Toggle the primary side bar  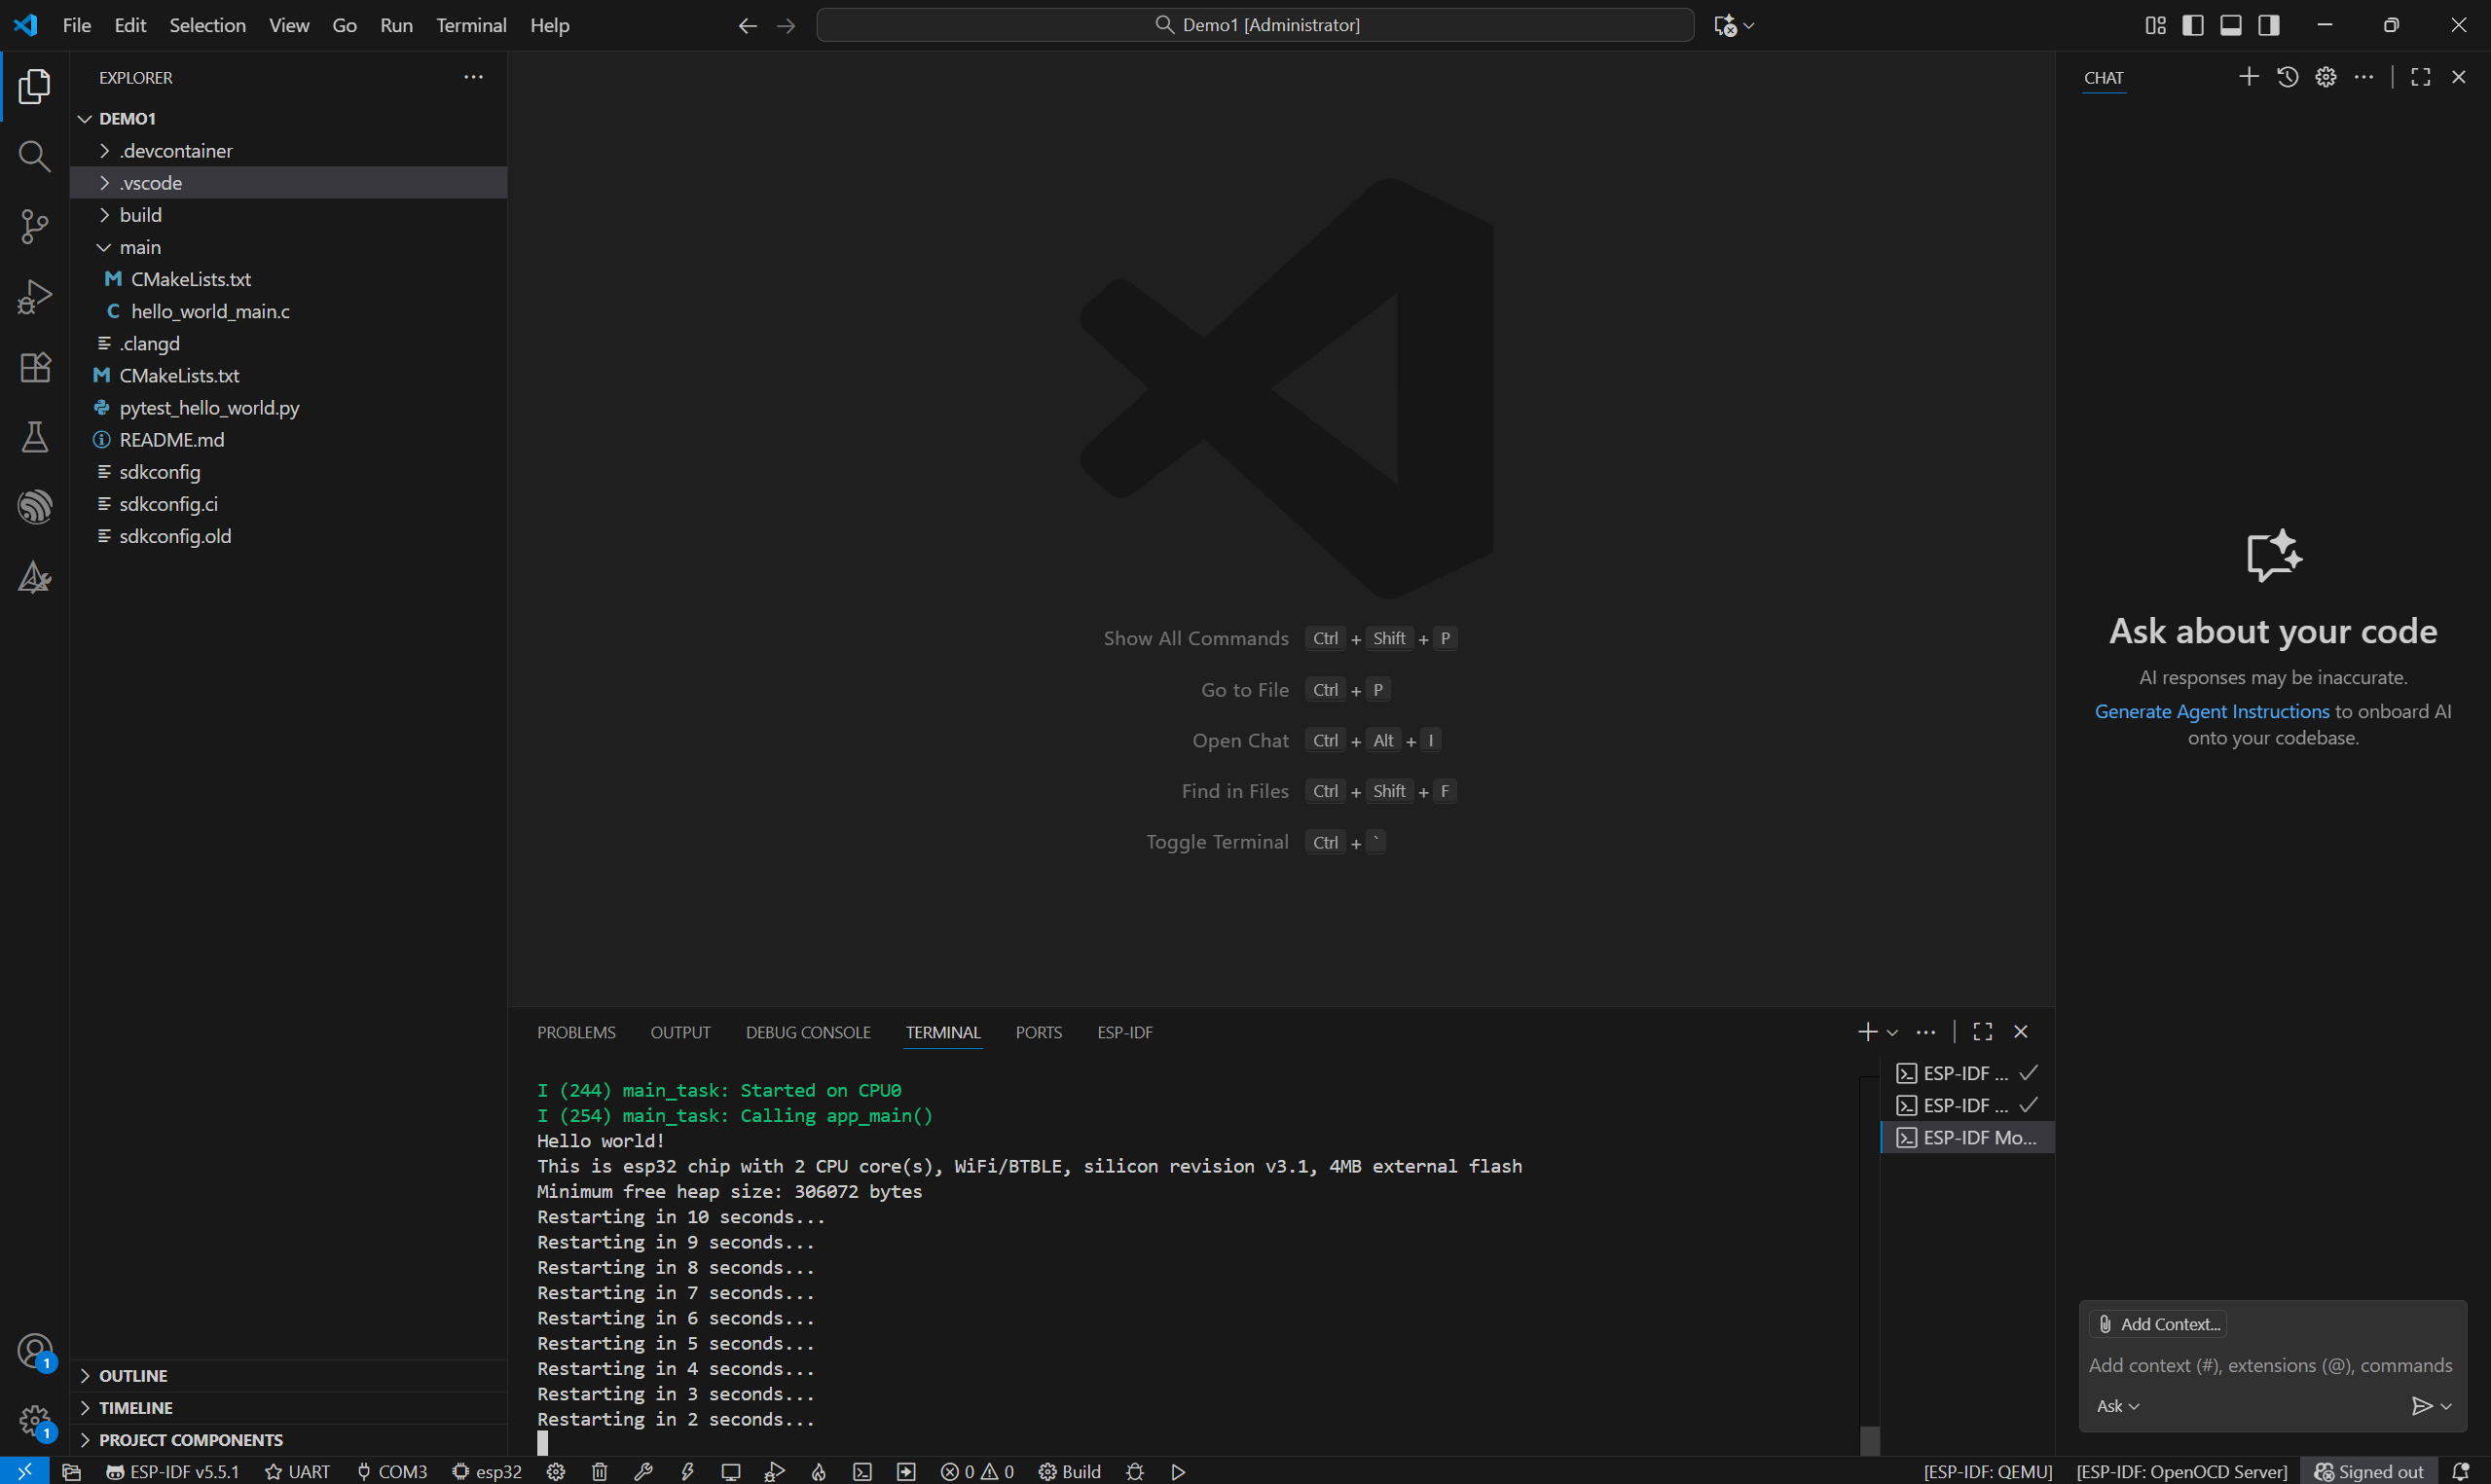[x=2193, y=25]
